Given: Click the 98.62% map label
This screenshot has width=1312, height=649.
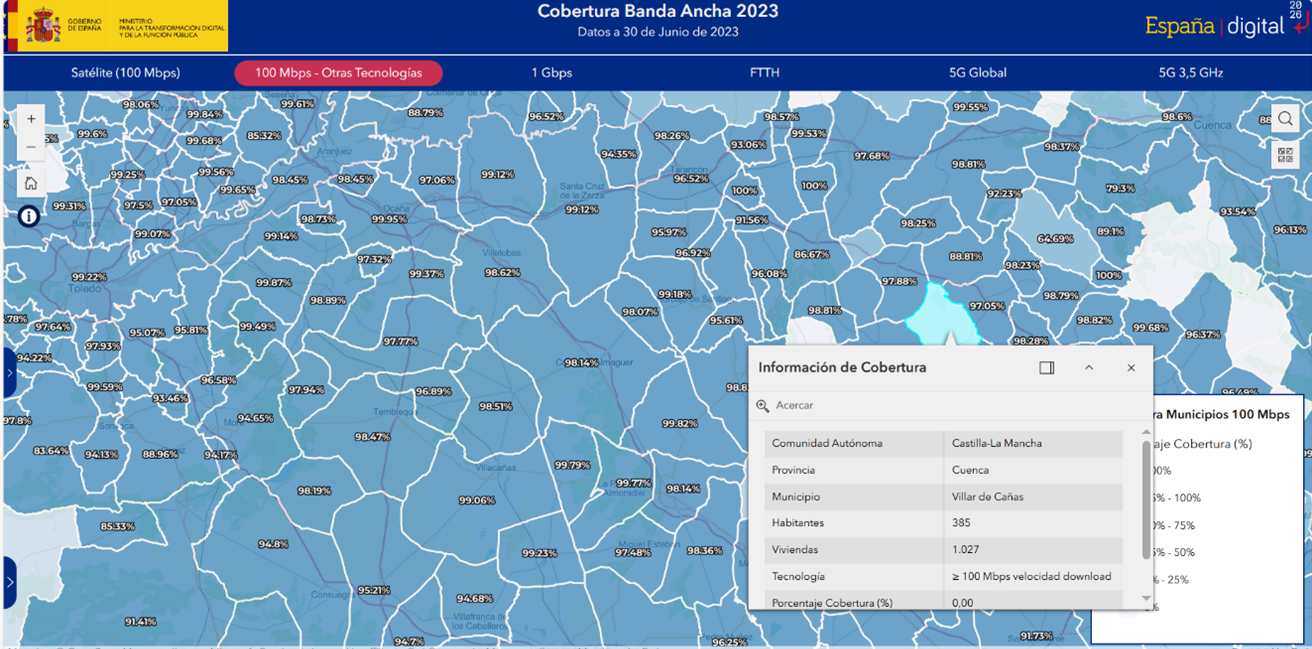Looking at the screenshot, I should (x=502, y=272).
